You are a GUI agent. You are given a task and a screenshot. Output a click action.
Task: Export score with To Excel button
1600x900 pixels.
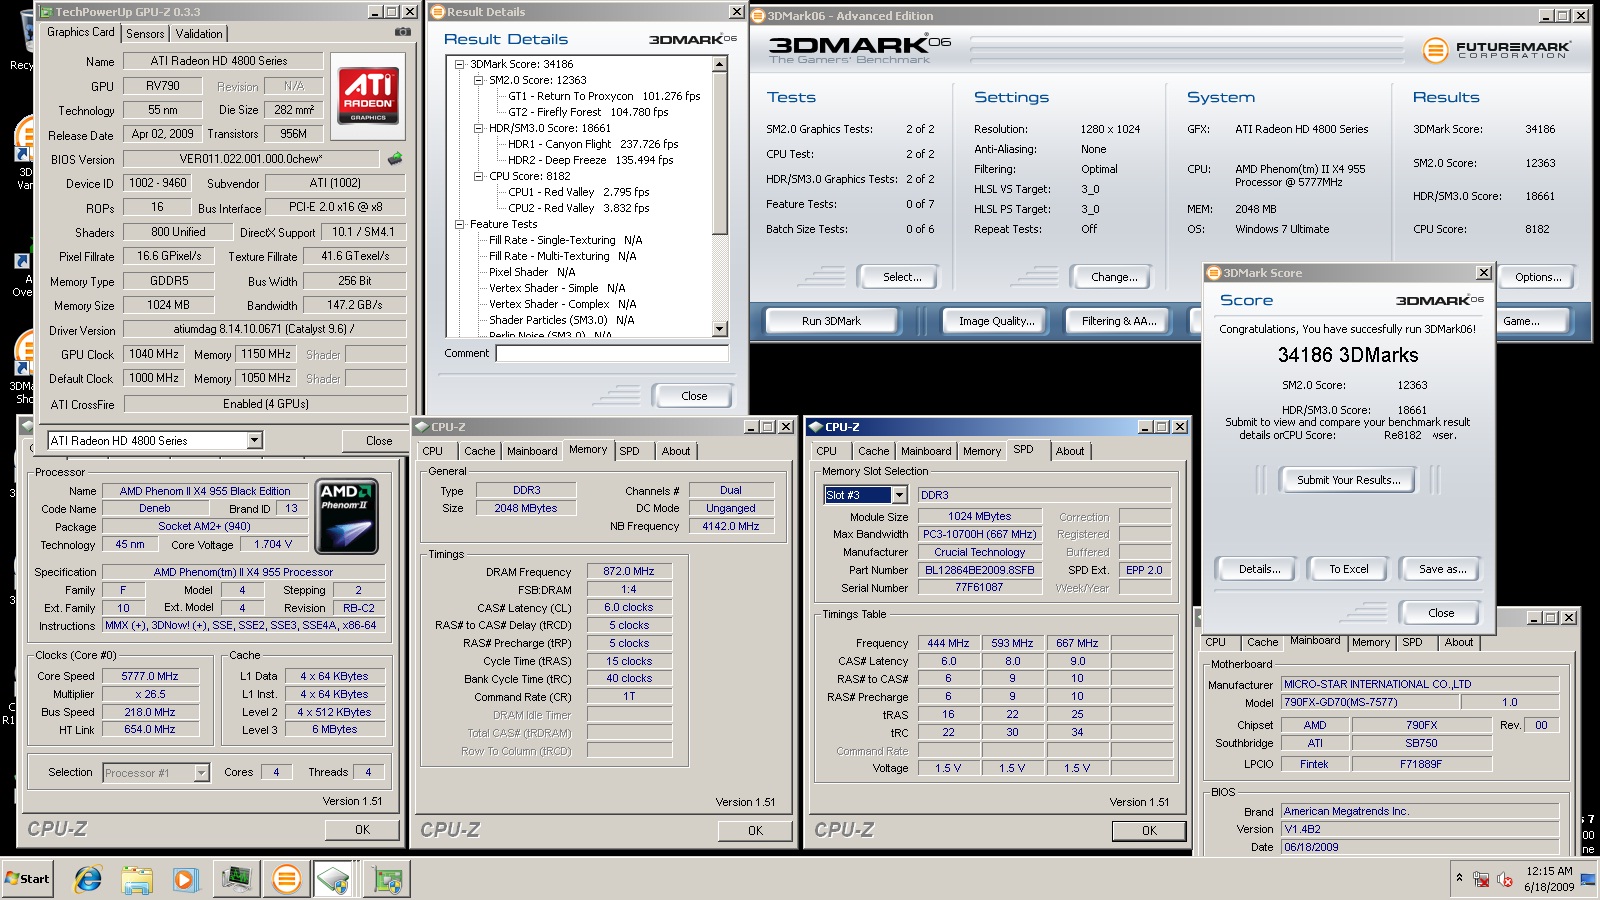(1348, 569)
